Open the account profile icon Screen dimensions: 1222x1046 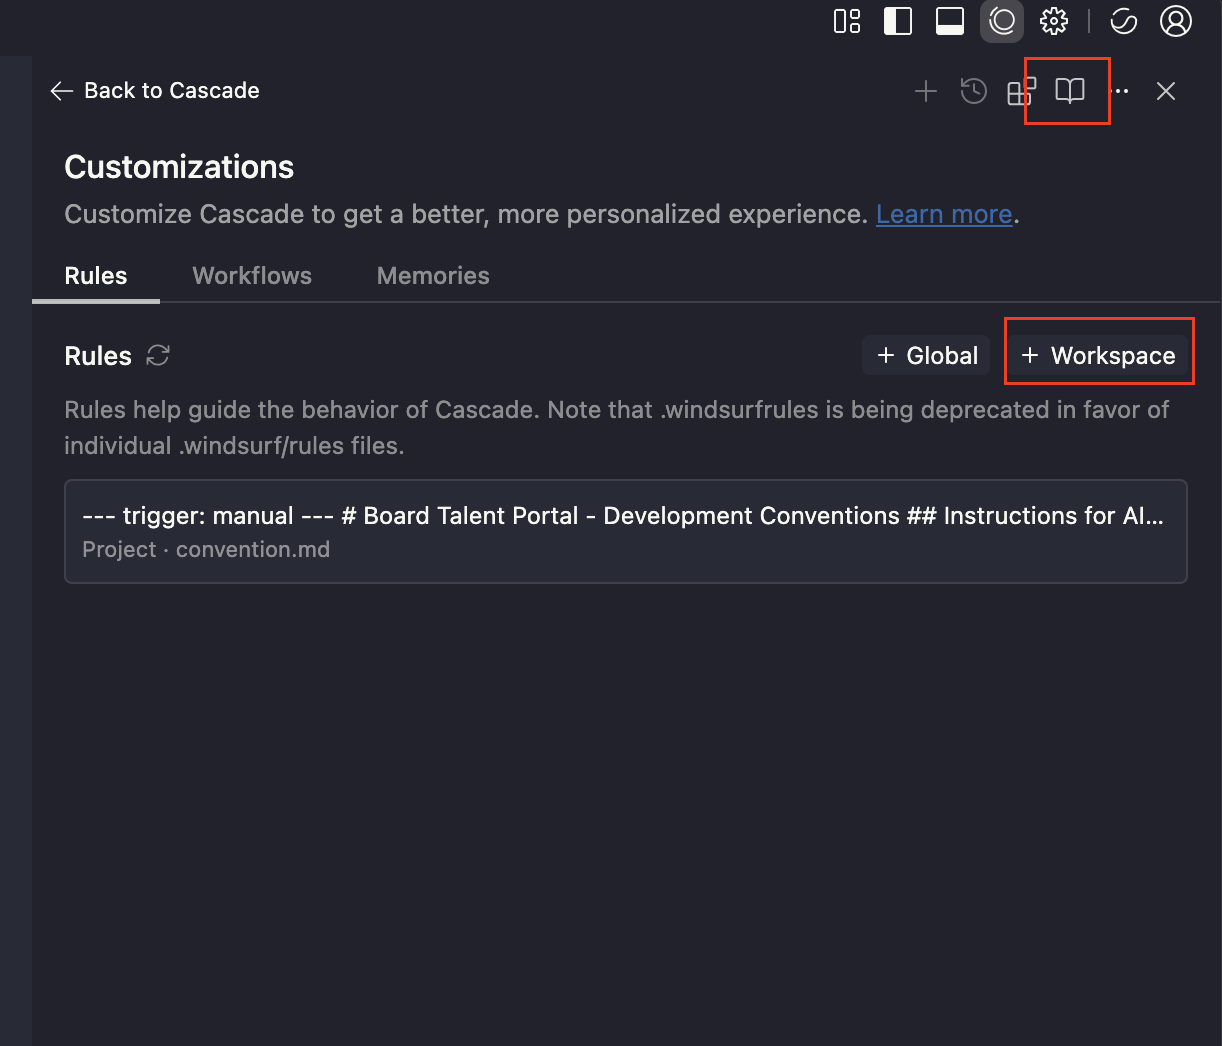pos(1176,21)
